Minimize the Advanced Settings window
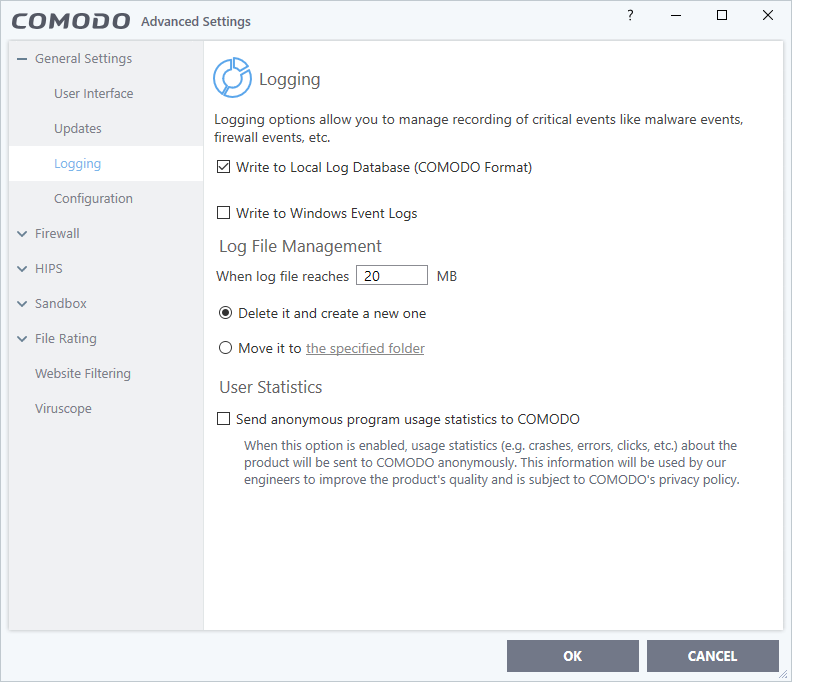The height and width of the screenshot is (682, 819). tap(676, 16)
